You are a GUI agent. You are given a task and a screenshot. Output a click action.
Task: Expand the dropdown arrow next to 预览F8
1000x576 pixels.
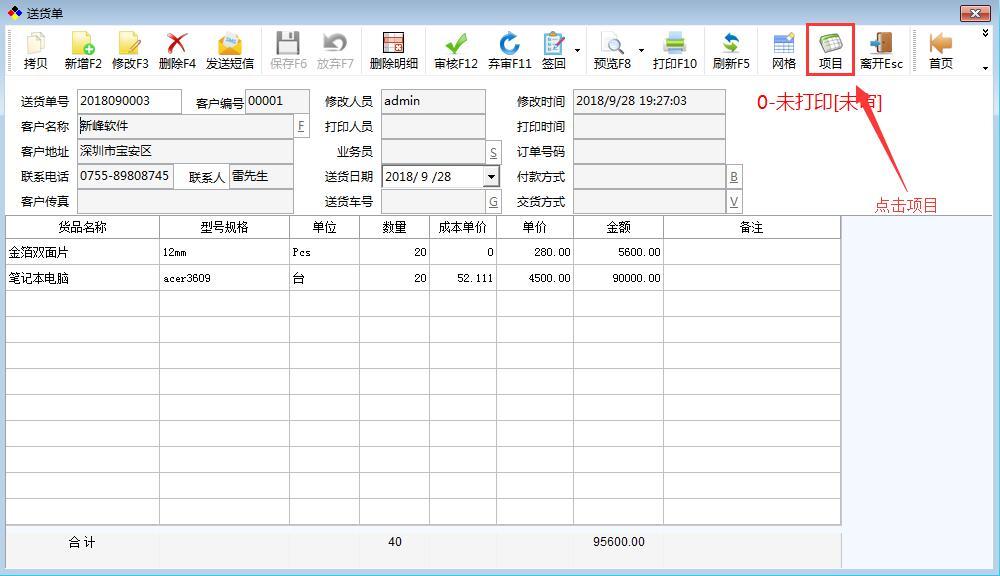(x=641, y=50)
